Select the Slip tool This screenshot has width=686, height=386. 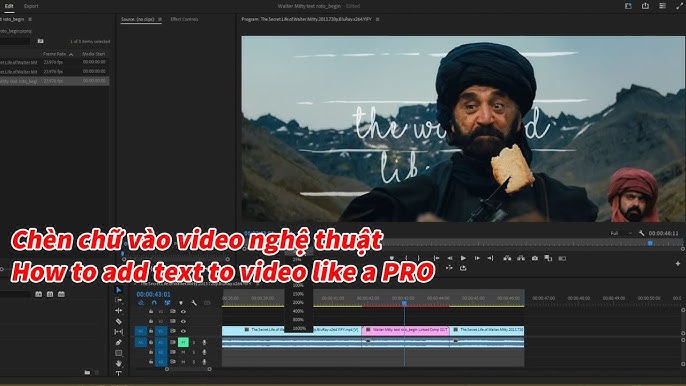point(119,332)
